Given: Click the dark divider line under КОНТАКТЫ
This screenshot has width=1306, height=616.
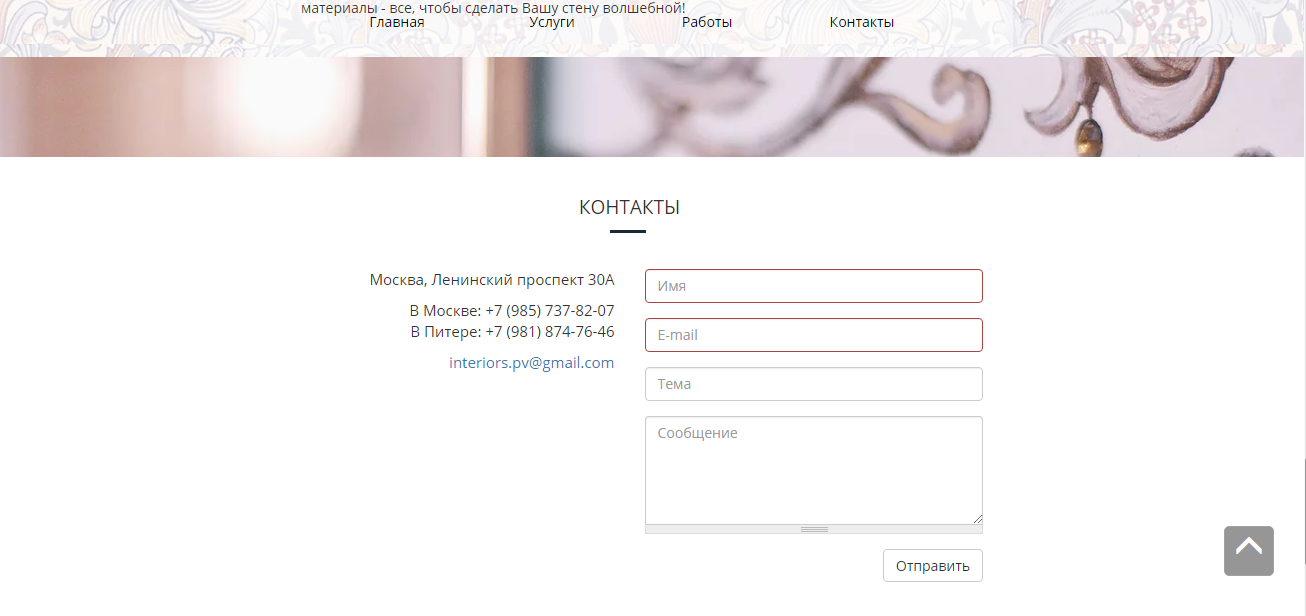Looking at the screenshot, I should (628, 232).
